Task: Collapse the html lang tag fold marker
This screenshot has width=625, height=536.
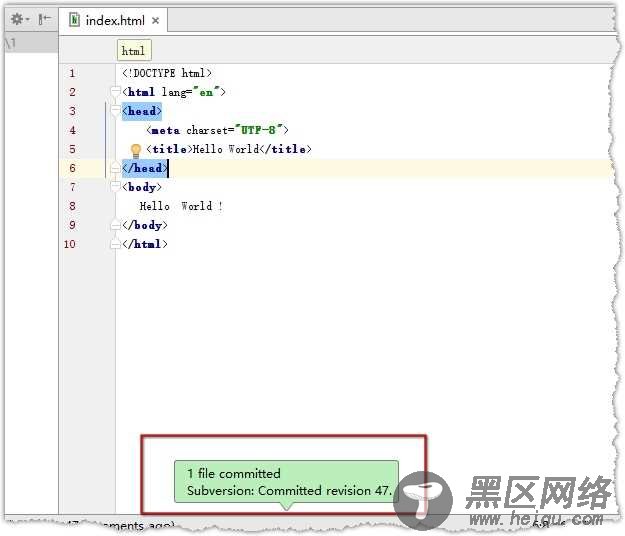Action: click(115, 92)
